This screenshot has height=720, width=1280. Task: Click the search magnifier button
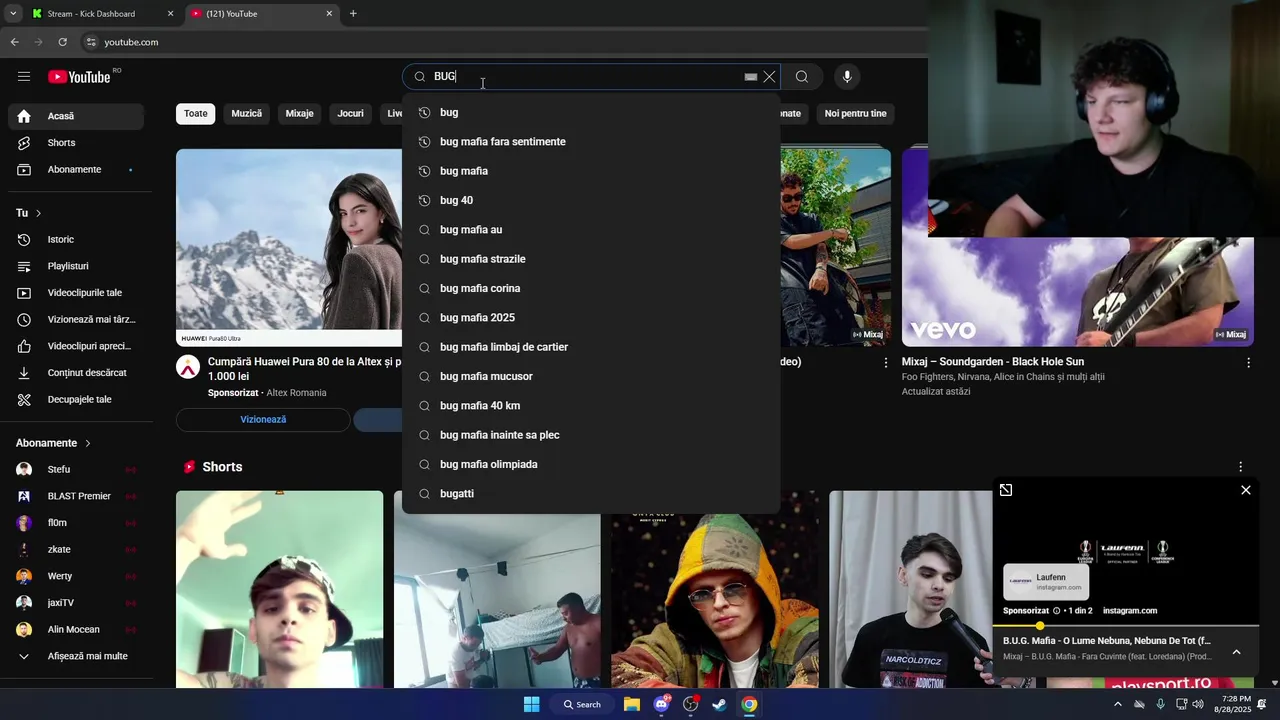click(x=802, y=77)
